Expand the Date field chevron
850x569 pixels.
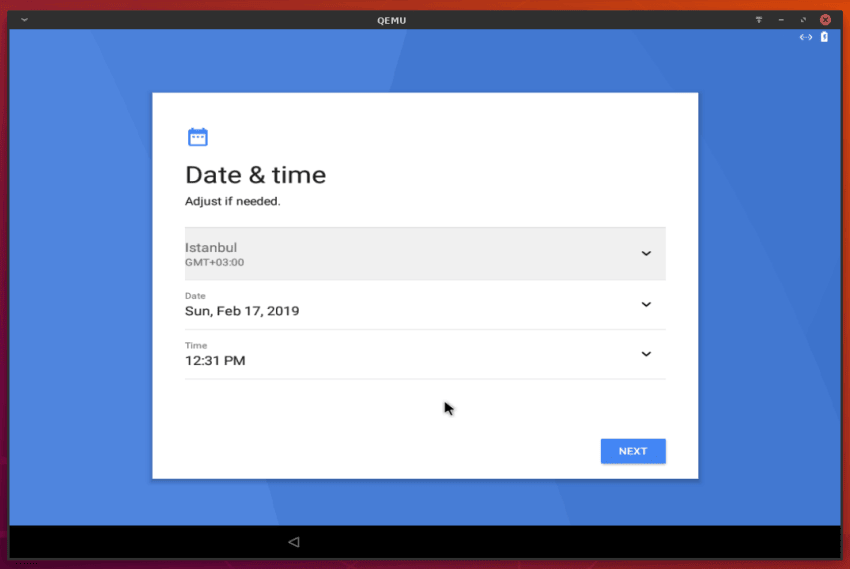pos(646,305)
